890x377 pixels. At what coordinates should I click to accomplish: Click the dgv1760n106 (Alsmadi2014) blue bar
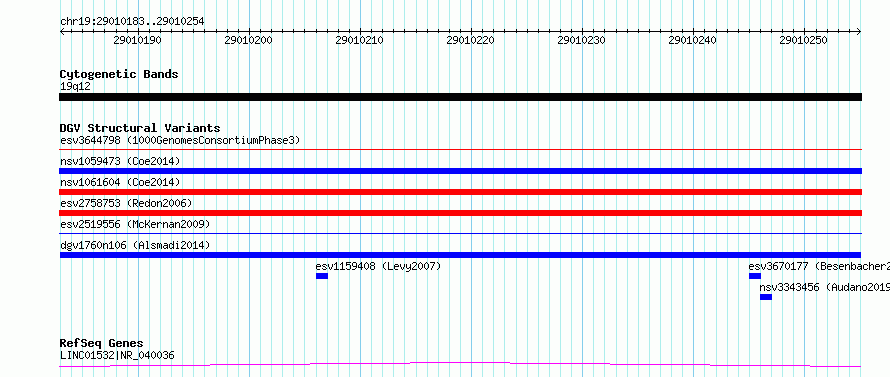pos(460,255)
